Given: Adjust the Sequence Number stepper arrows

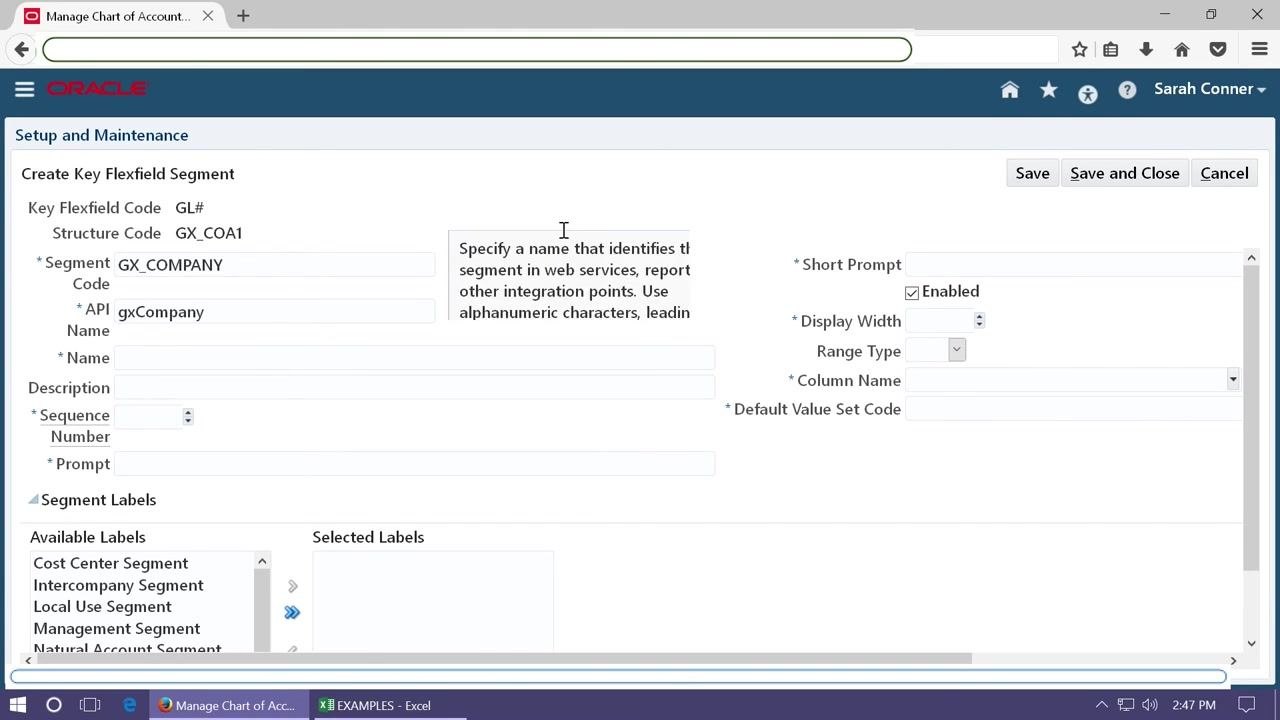Looking at the screenshot, I should (188, 416).
